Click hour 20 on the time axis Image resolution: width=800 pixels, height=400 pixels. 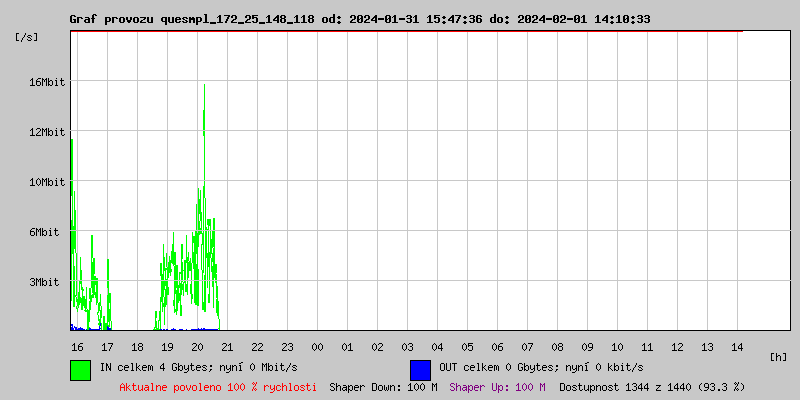[x=197, y=347]
